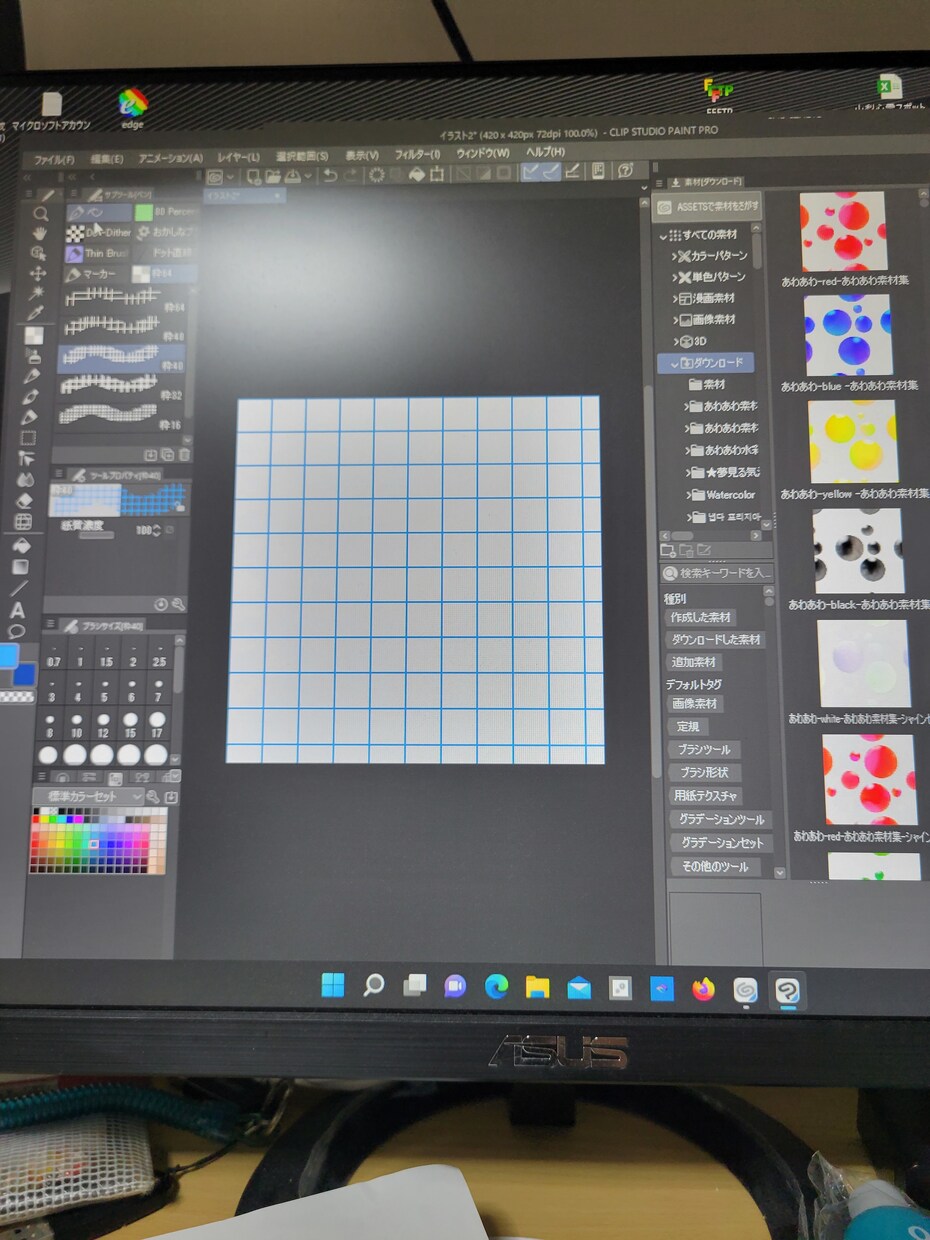Open Sub Tool Detail wrench icon

pyautogui.click(x=178, y=605)
